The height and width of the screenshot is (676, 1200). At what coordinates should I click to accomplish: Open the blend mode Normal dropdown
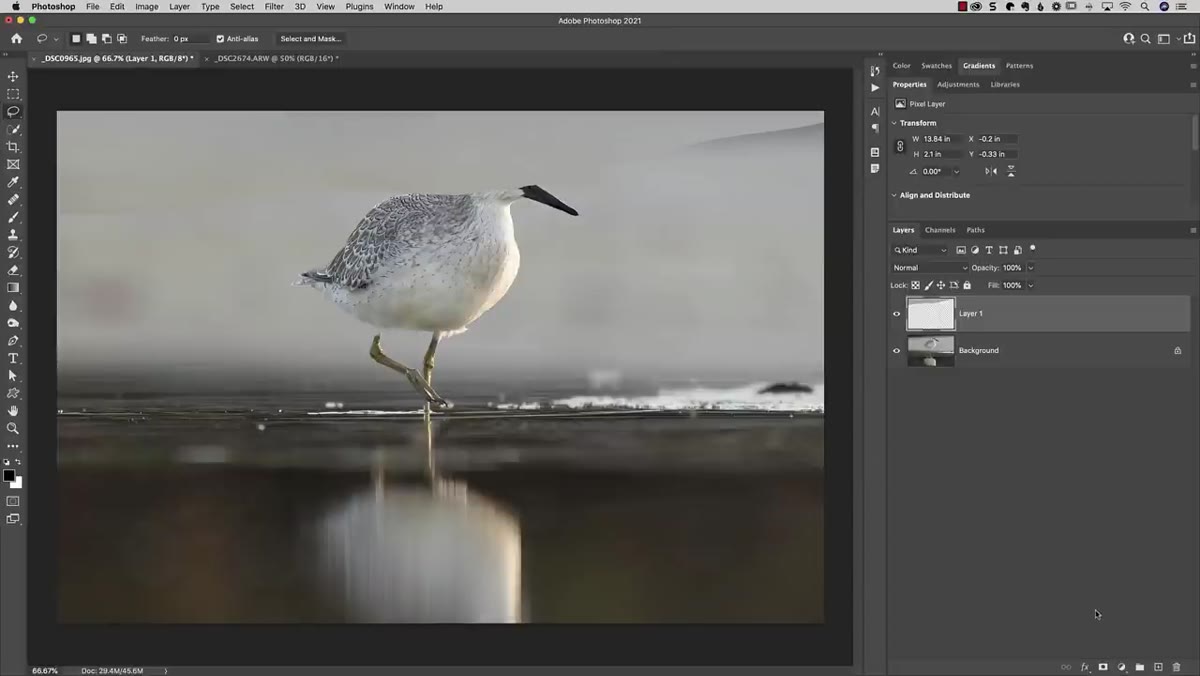pos(930,268)
